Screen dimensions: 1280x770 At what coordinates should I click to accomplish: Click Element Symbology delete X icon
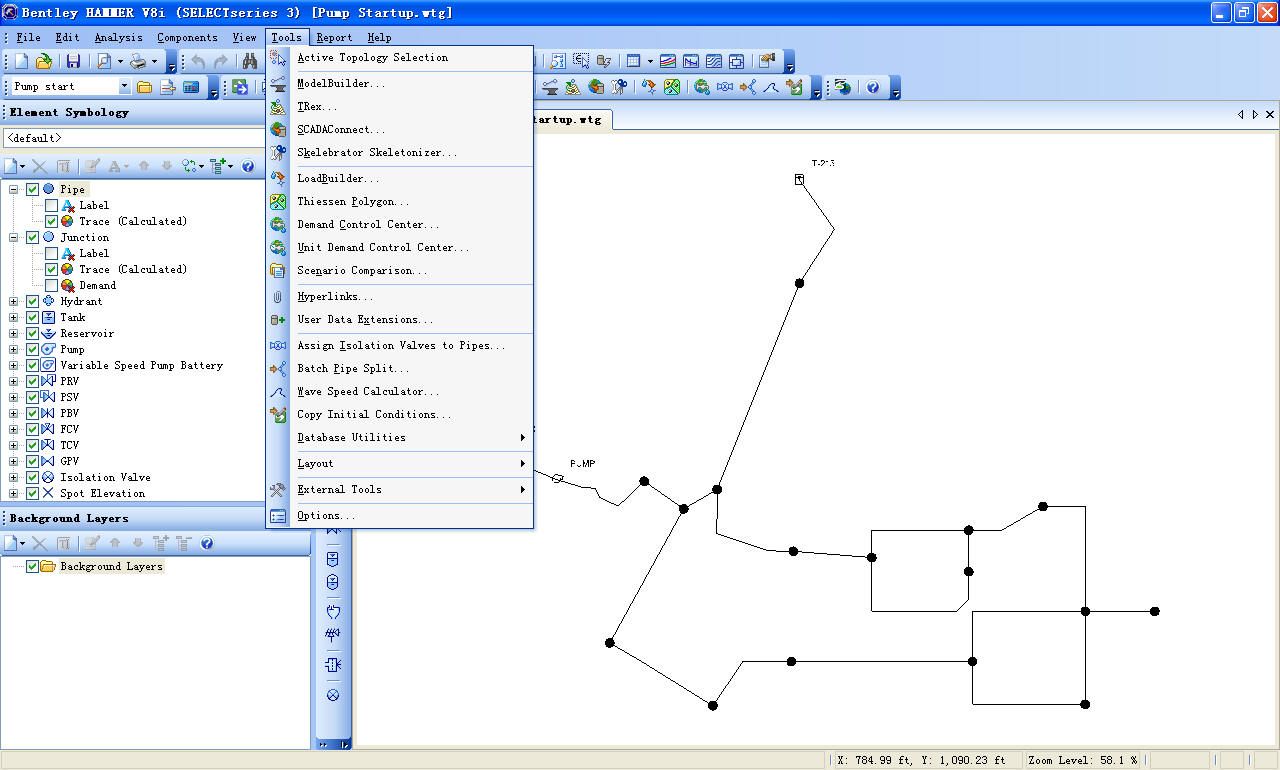coord(40,166)
